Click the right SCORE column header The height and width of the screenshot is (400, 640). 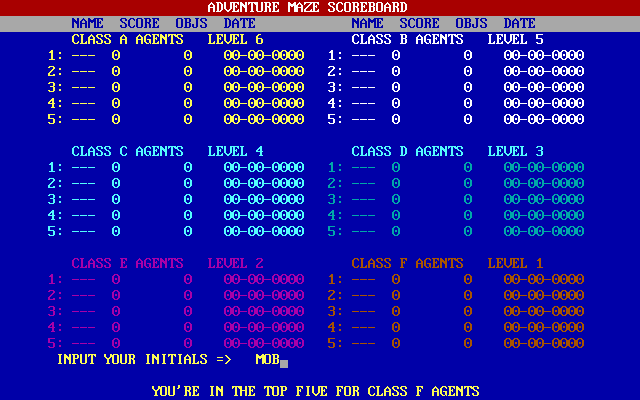point(420,23)
